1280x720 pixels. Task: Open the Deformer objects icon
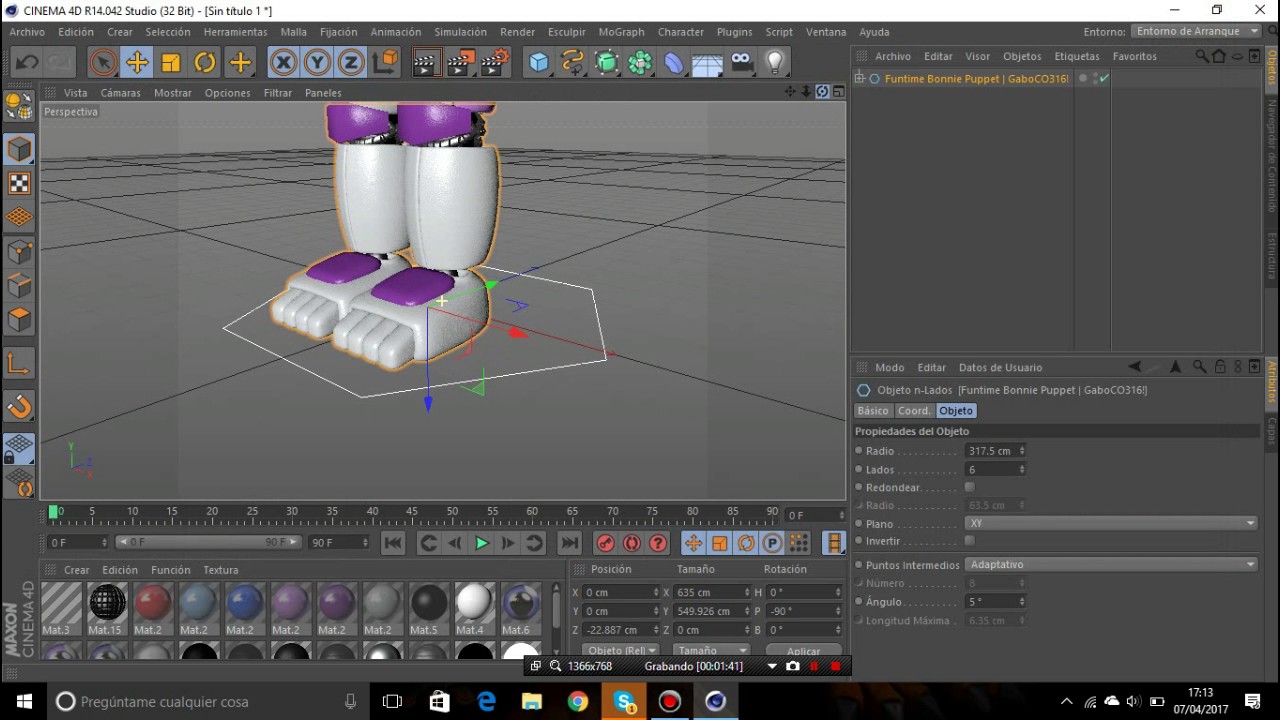pos(674,63)
